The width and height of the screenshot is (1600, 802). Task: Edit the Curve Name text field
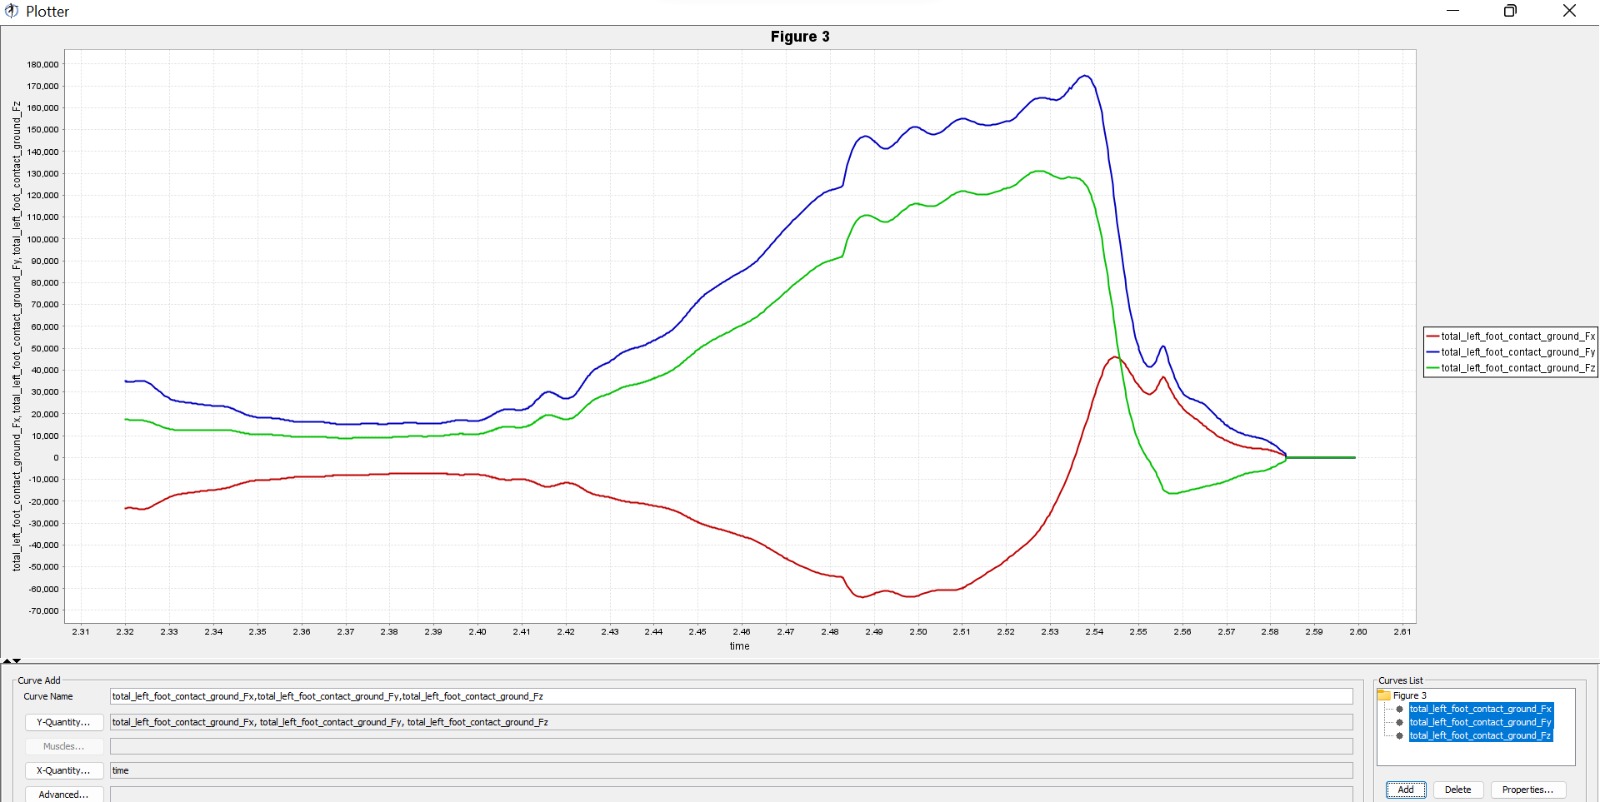731,696
